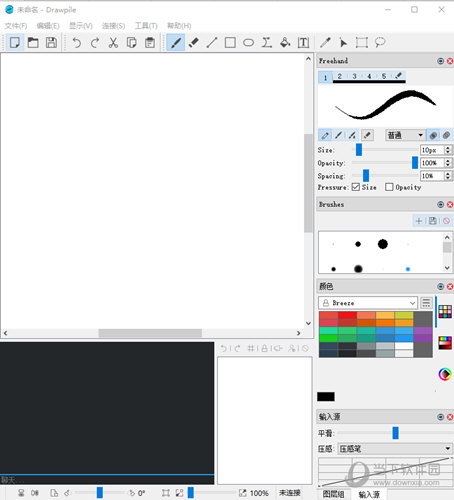Pick the Color Picker eyedropper tool
454x500 pixels.
[x=325, y=43]
